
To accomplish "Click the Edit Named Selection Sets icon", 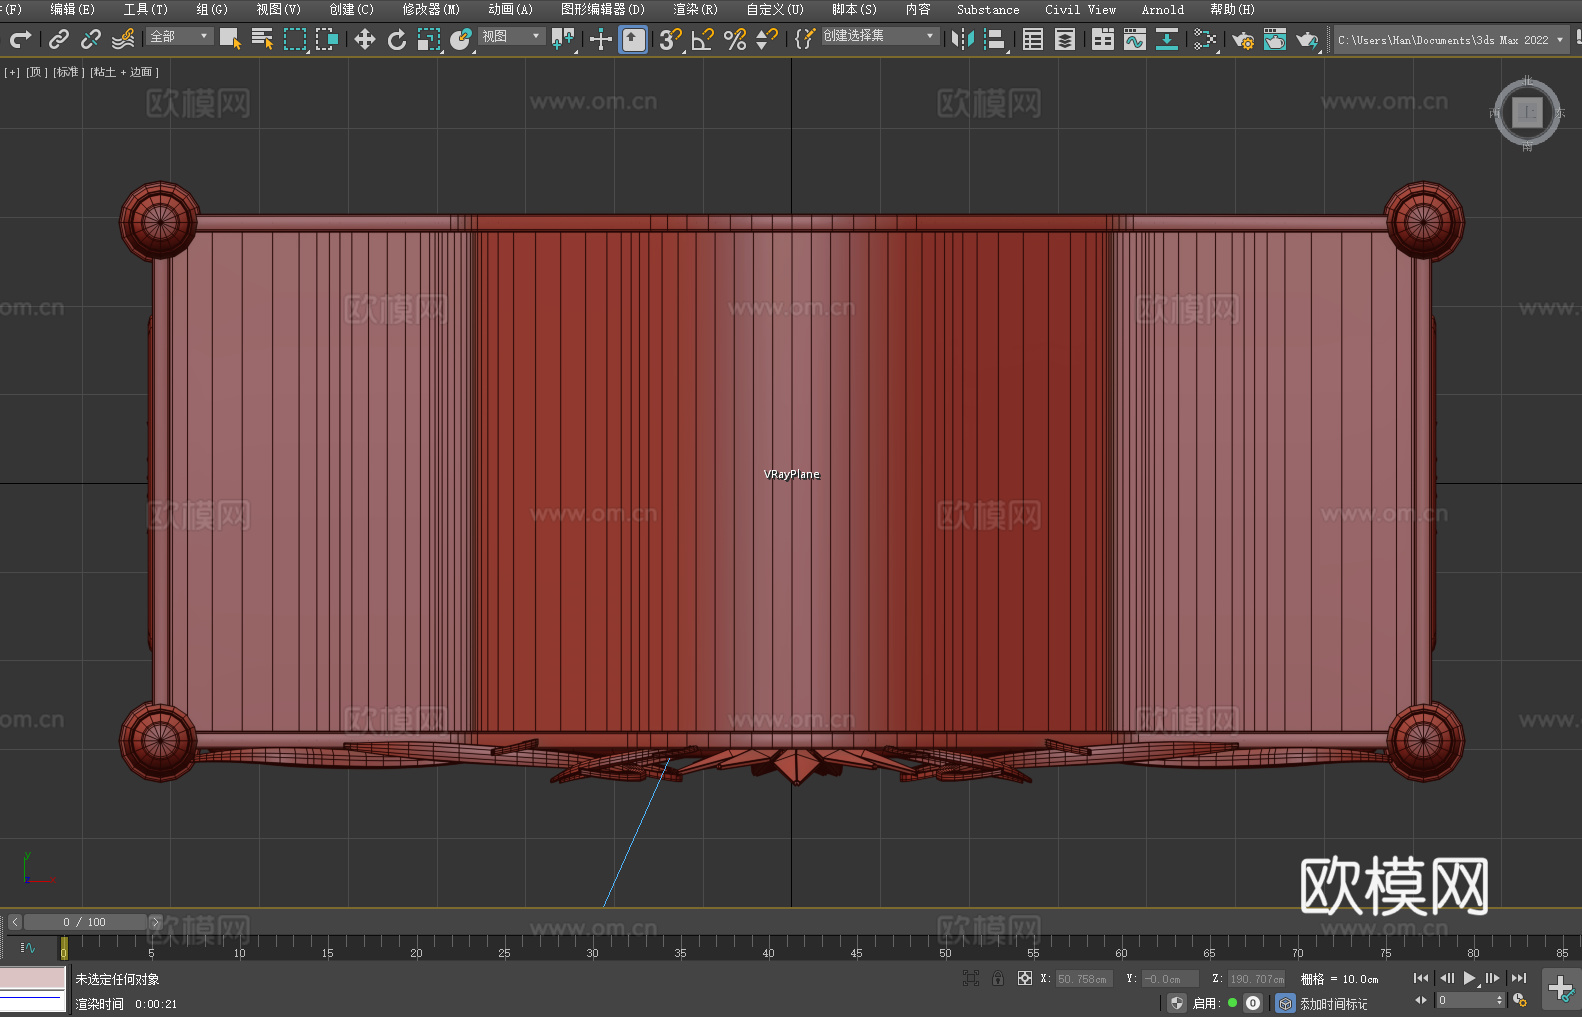I will pyautogui.click(x=805, y=39).
